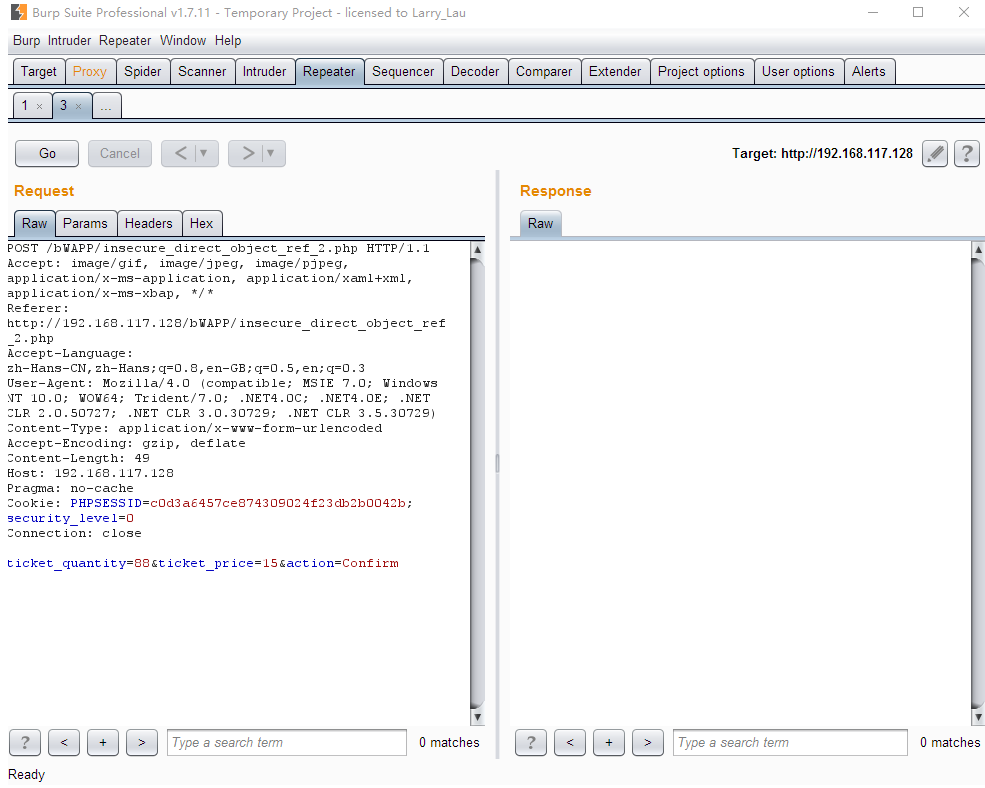985x788 pixels.
Task: Click response pane scroll up arrow
Action: (x=978, y=249)
